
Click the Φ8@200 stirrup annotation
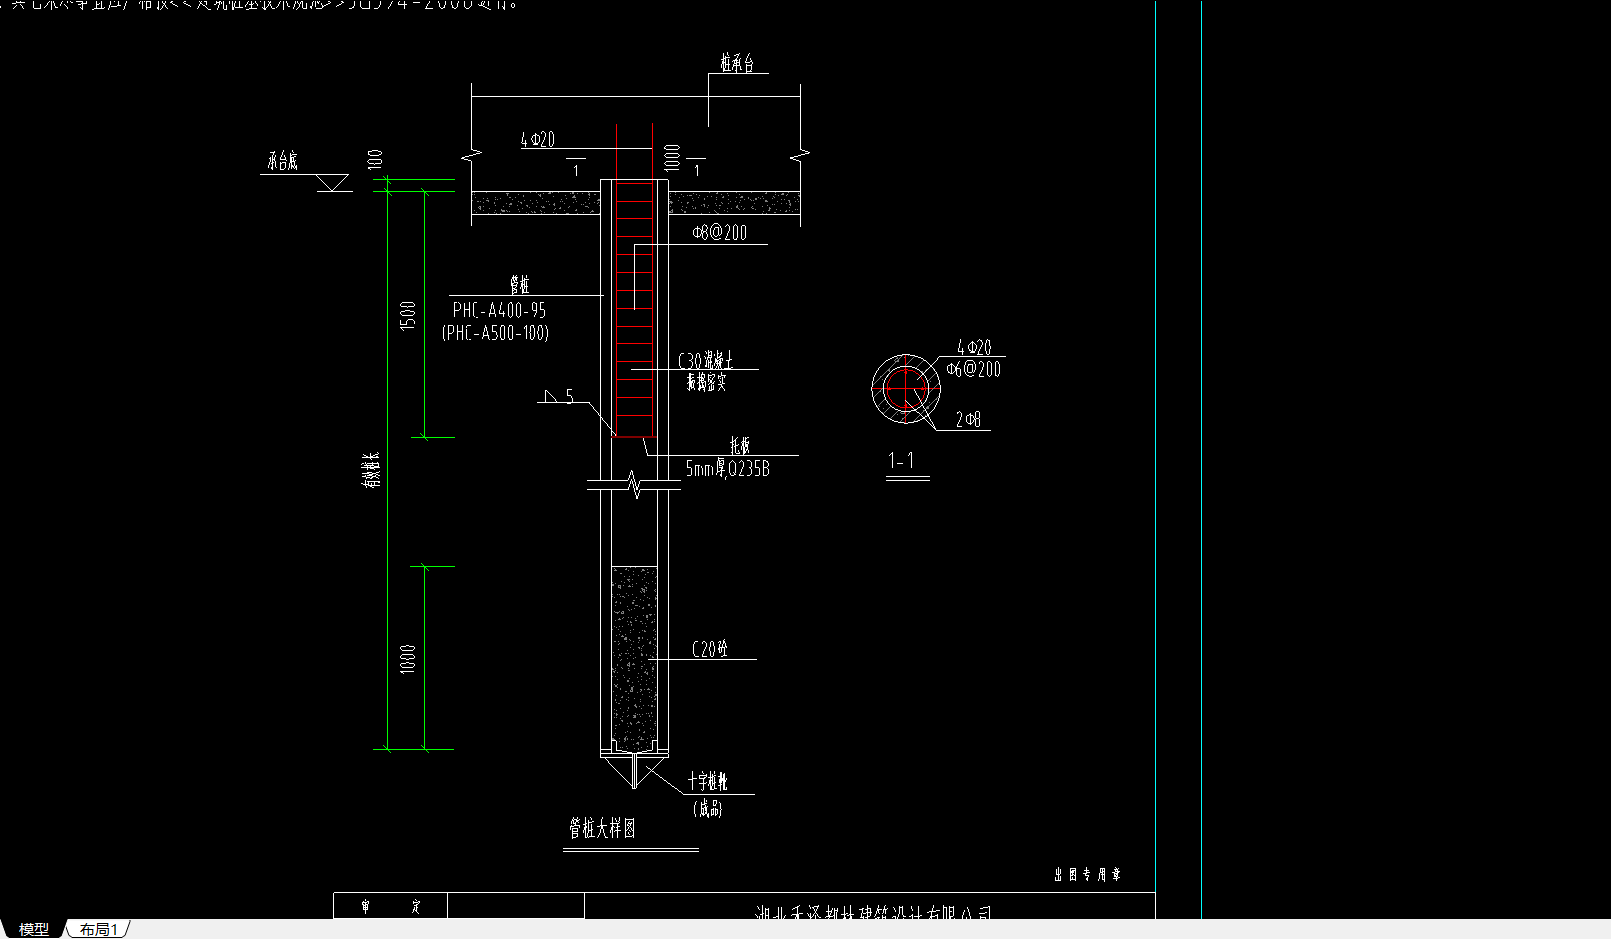[x=719, y=232]
